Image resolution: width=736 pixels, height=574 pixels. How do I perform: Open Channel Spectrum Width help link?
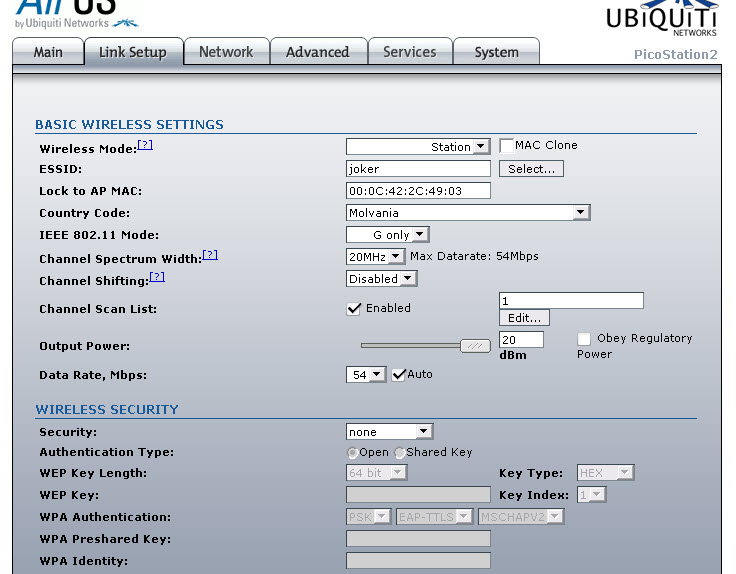210,255
